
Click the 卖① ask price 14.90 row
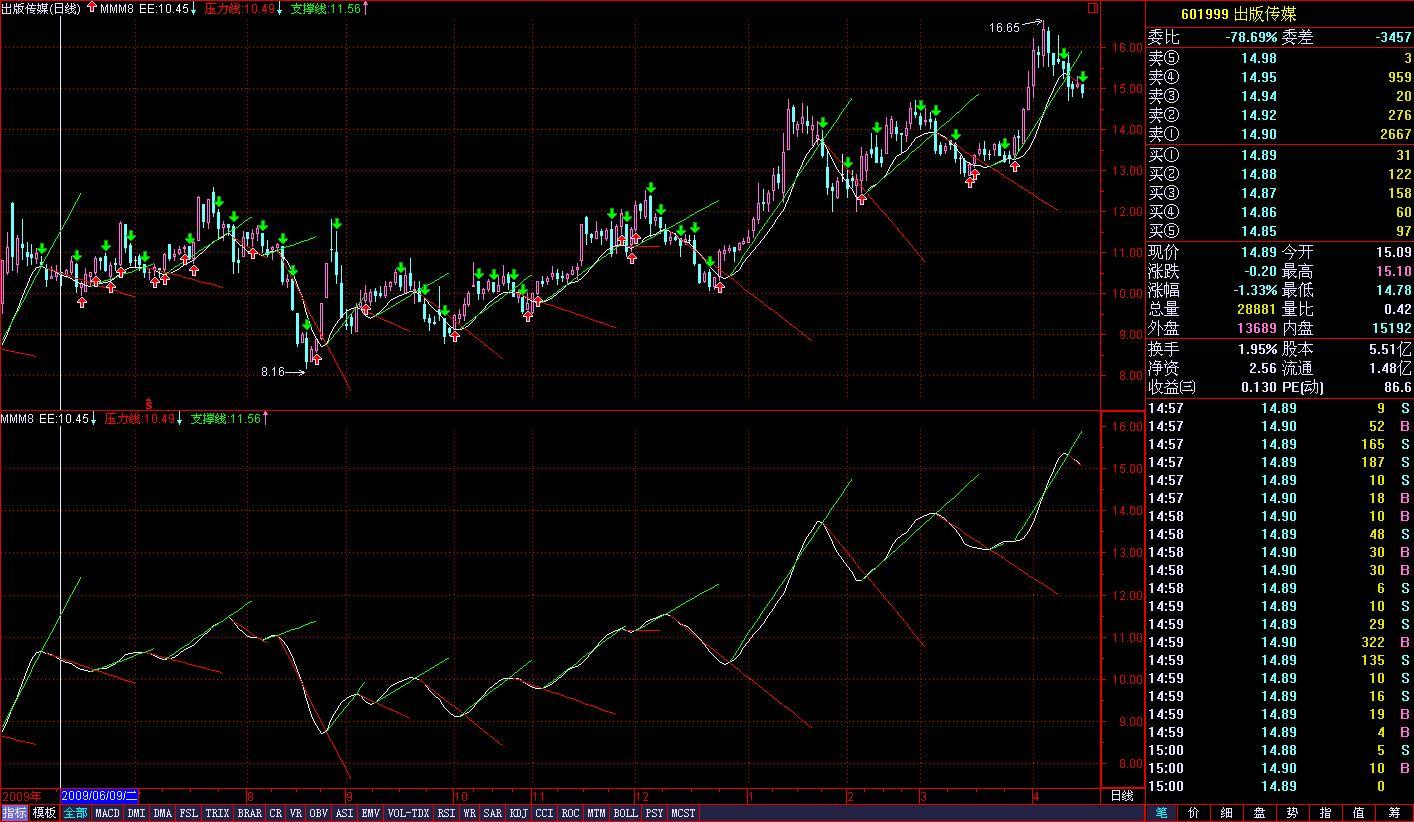tap(1280, 134)
